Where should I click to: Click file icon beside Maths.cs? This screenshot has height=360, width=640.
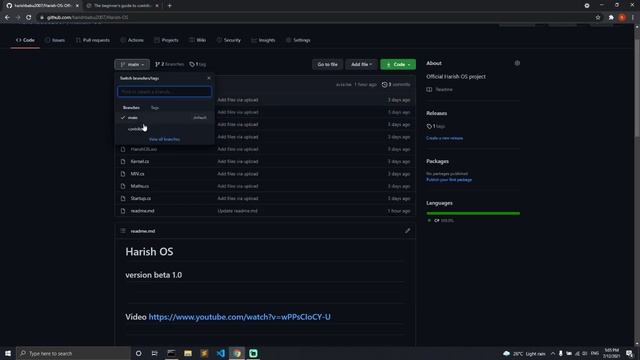point(123,186)
